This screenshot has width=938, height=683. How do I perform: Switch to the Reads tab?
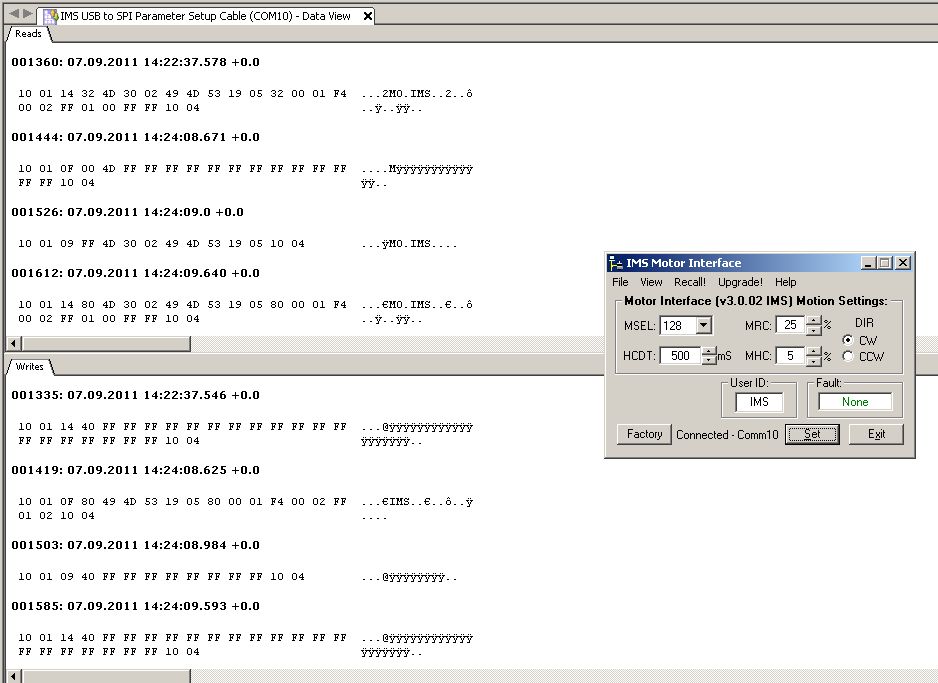pos(28,34)
